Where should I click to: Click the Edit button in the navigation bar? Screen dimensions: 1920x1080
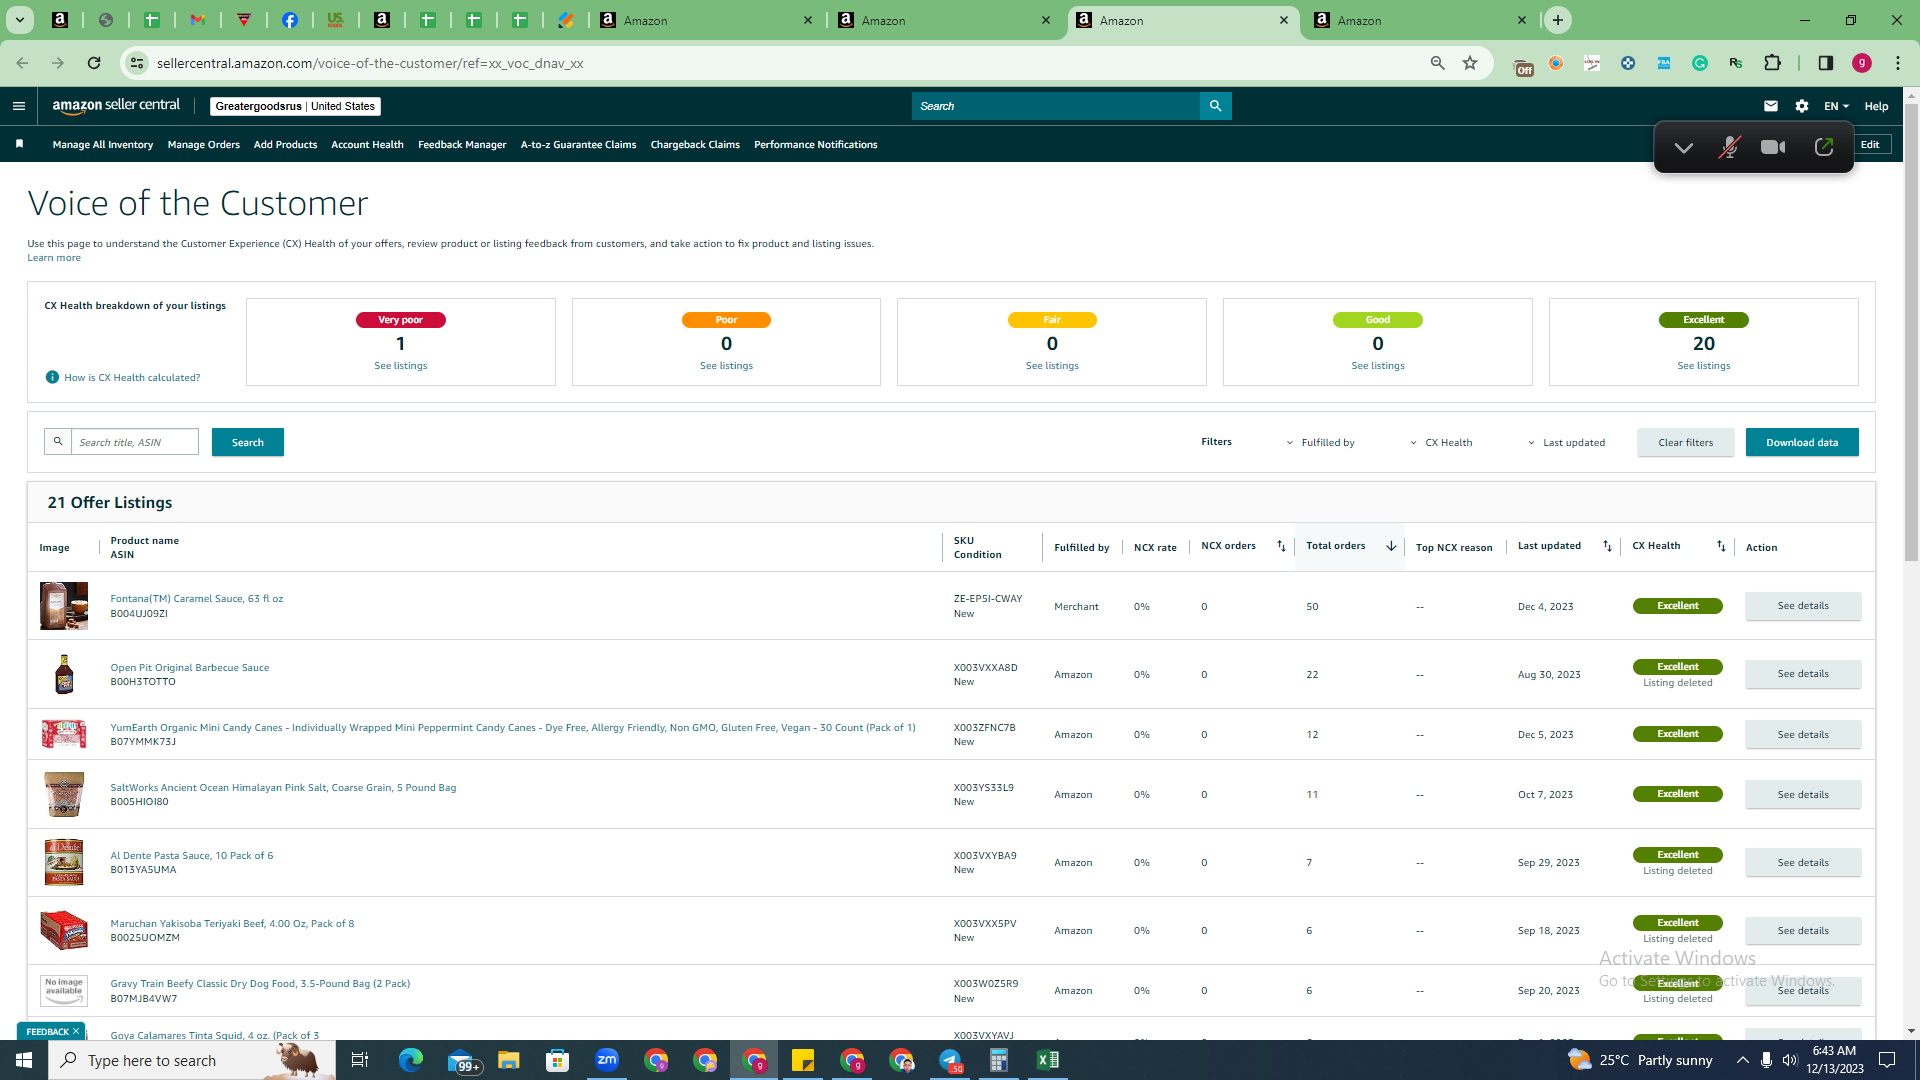tap(1870, 145)
